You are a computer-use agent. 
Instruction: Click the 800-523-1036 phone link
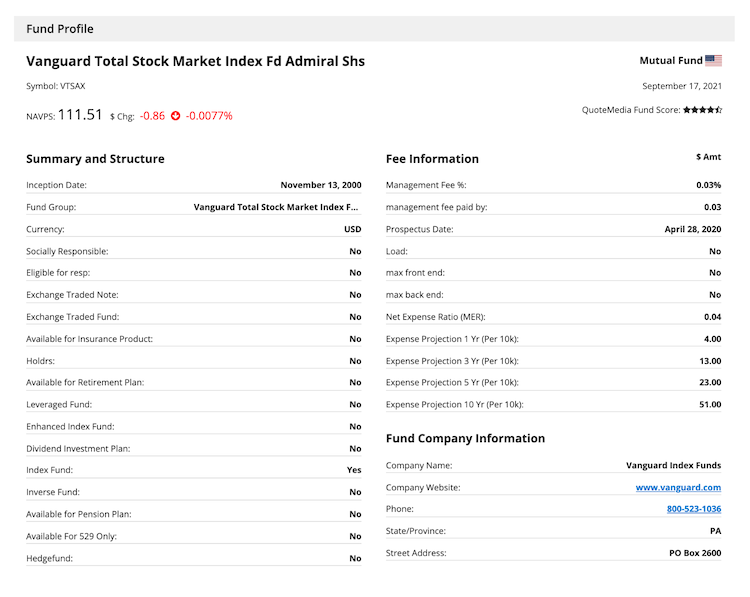694,509
